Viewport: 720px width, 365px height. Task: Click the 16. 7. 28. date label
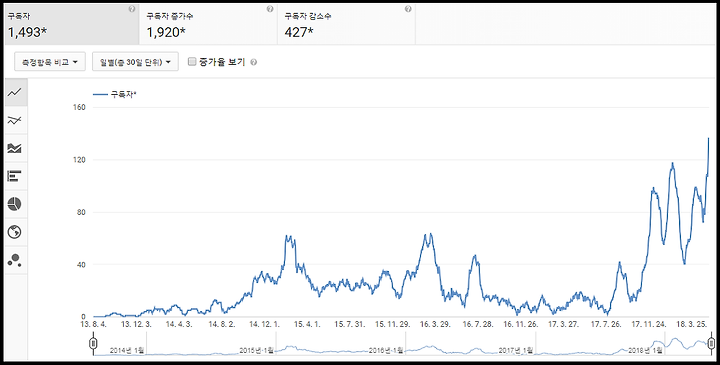coord(478,324)
